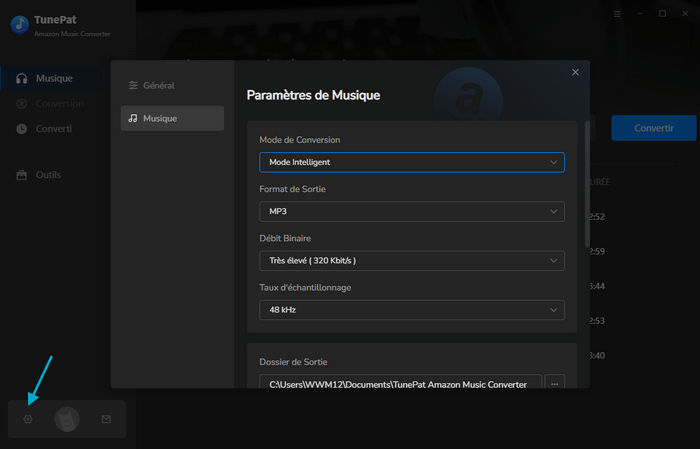
Task: Click the Mode de Conversion label
Action: click(300, 140)
